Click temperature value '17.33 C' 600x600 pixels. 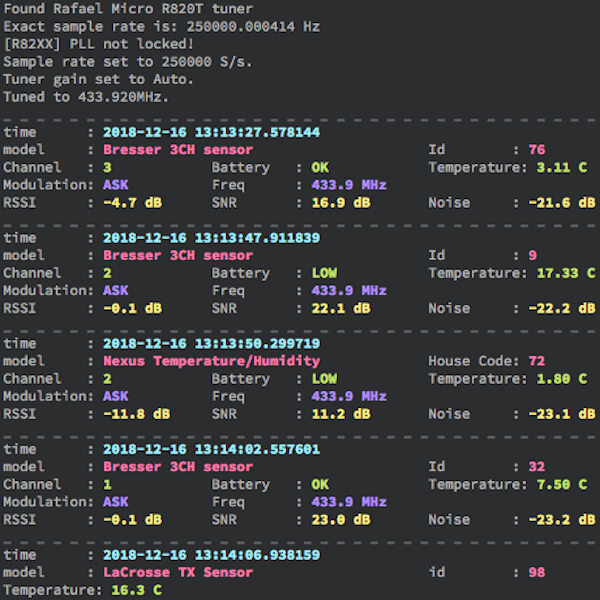click(x=566, y=273)
